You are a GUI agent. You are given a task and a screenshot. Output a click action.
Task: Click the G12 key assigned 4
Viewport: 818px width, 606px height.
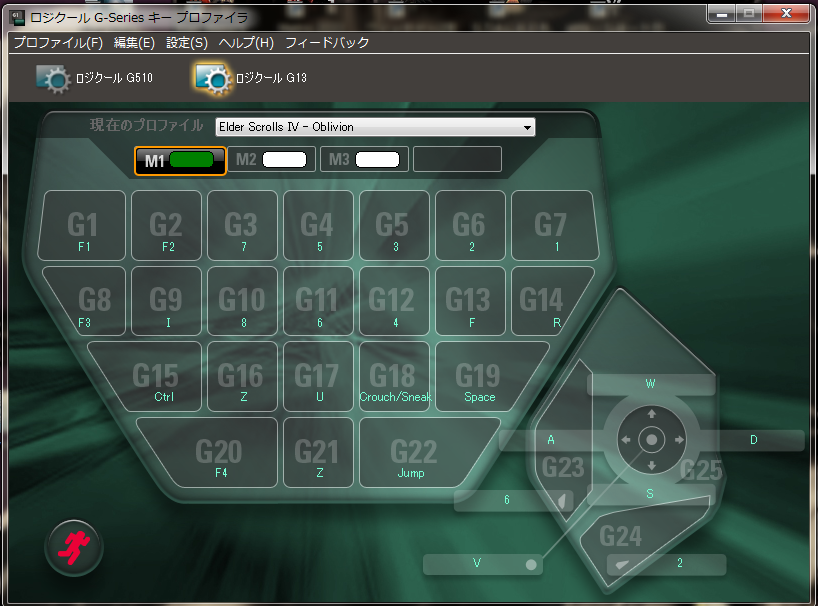pos(394,301)
